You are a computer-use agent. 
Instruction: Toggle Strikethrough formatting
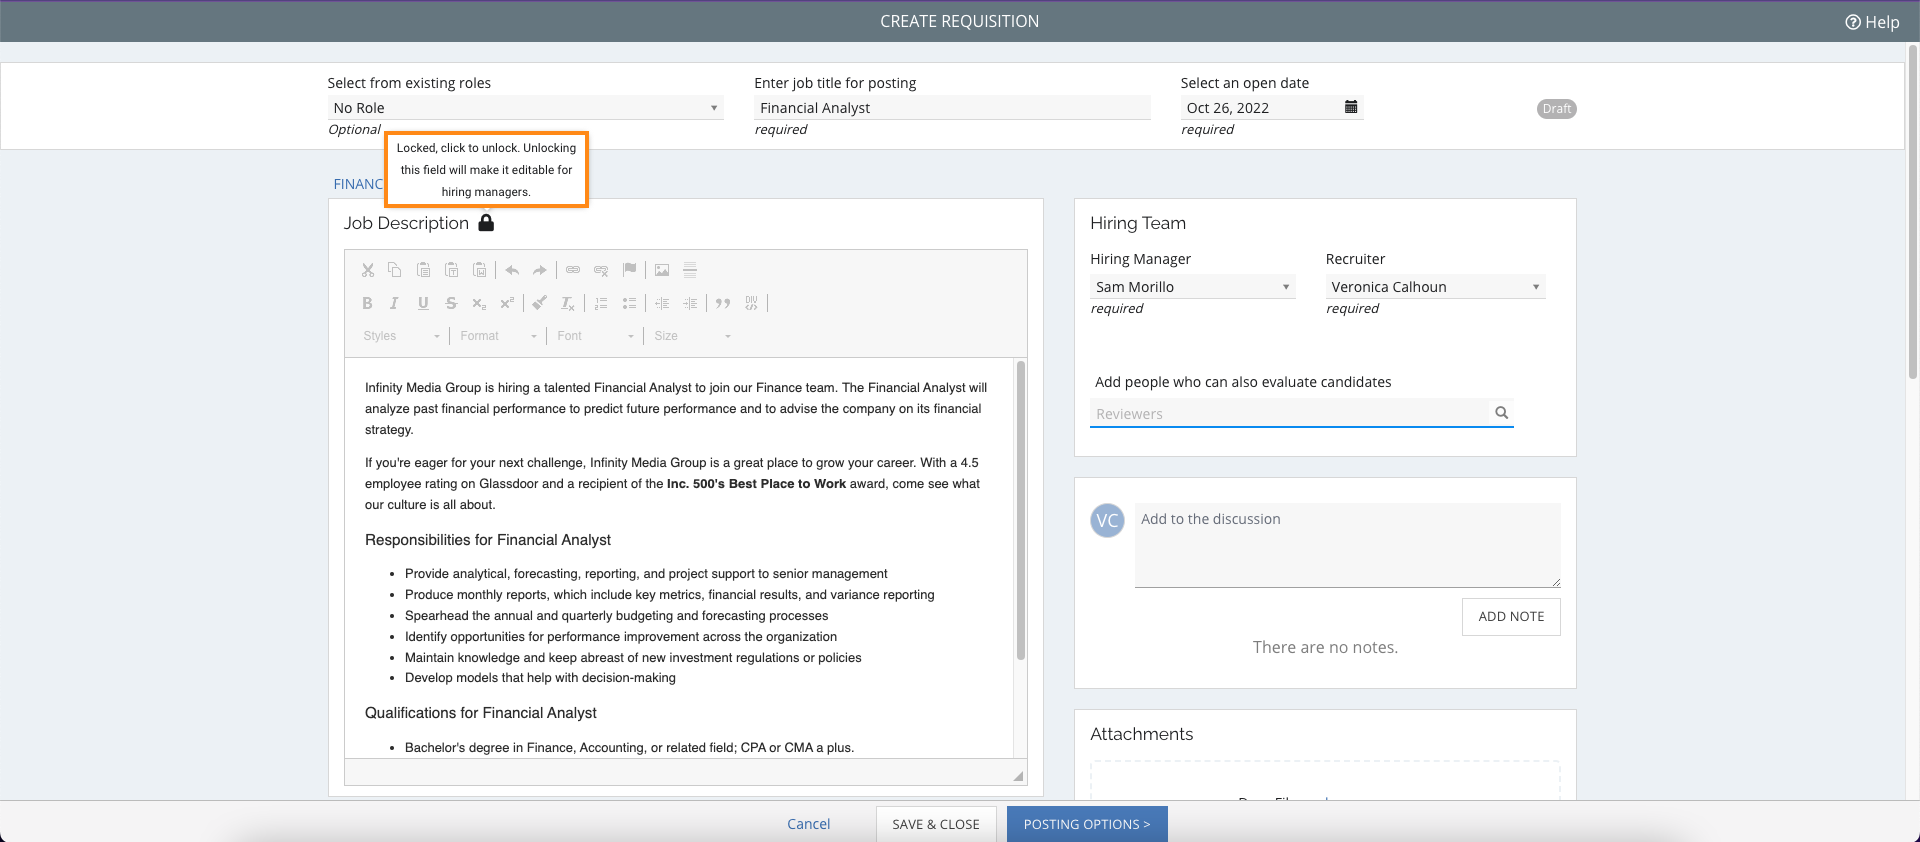451,303
